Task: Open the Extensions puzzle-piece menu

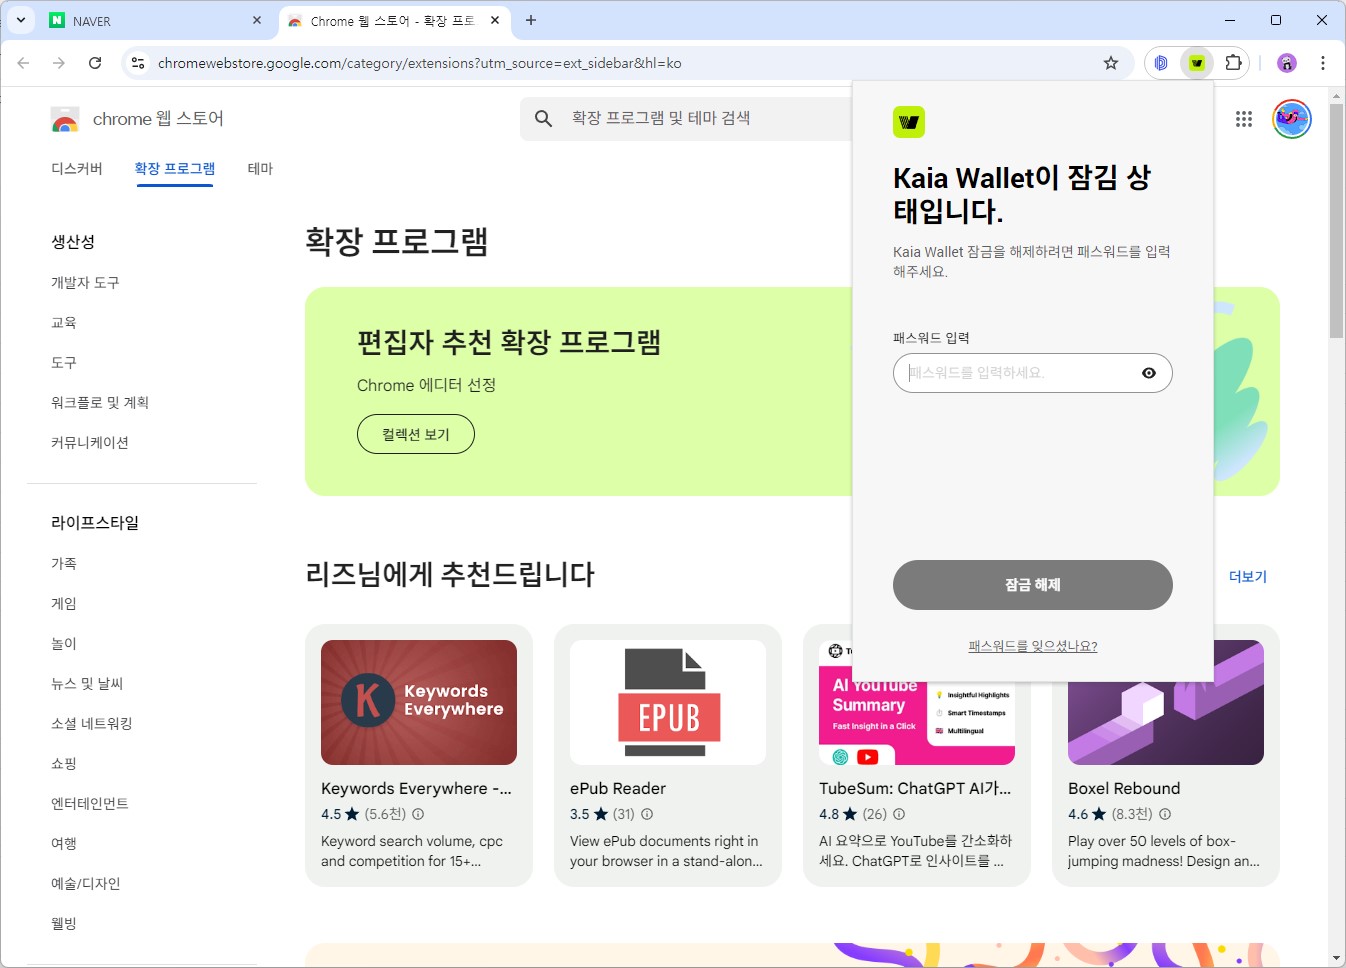Action: [x=1233, y=63]
